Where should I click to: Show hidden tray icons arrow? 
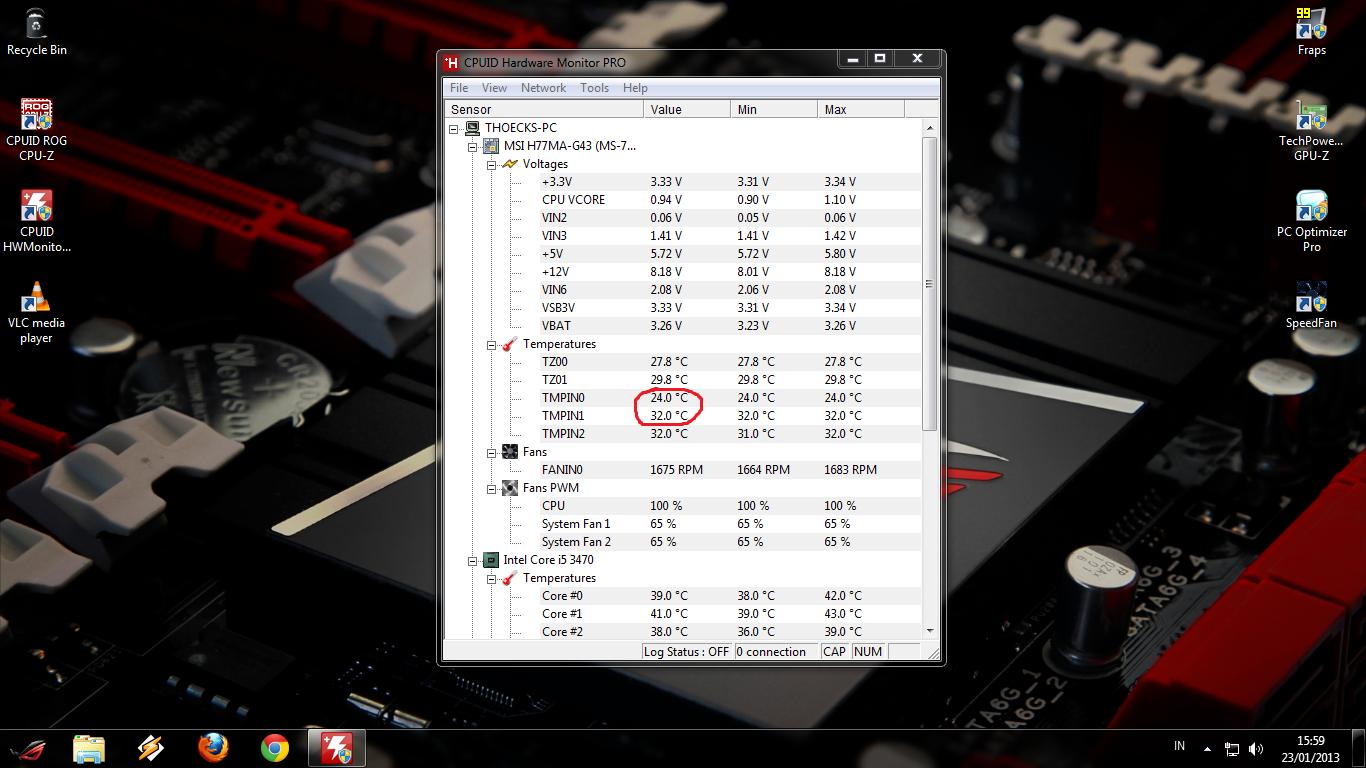tap(1207, 749)
